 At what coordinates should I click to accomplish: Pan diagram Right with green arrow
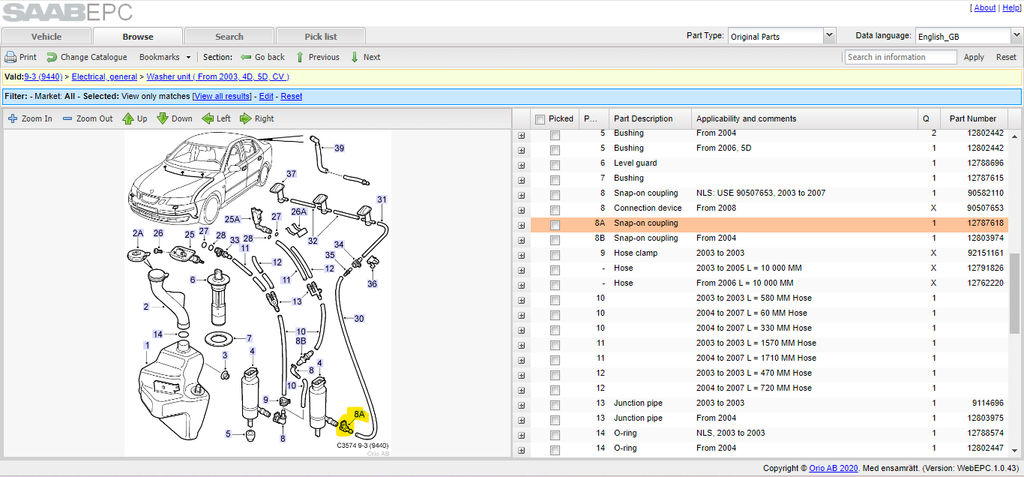coord(246,119)
